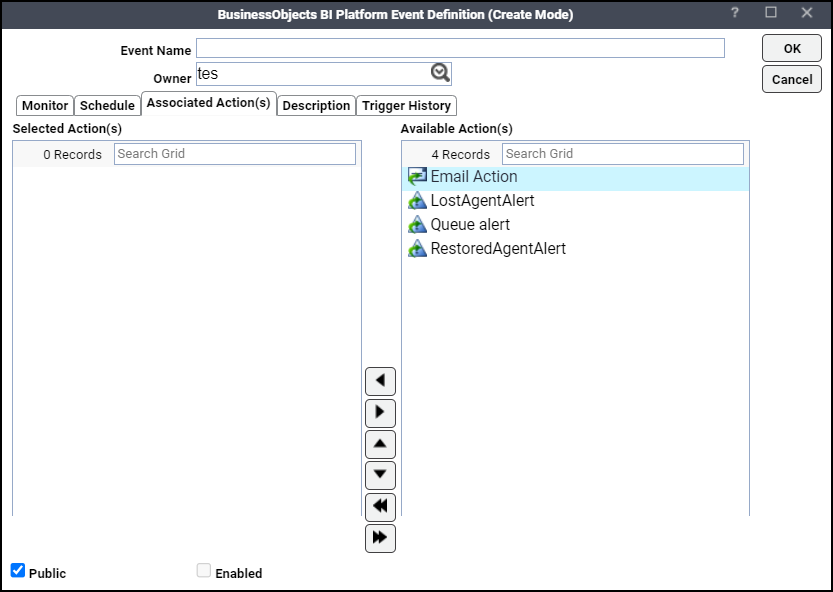Image resolution: width=833 pixels, height=592 pixels.
Task: Toggle the Enabled checkbox
Action: (x=203, y=570)
